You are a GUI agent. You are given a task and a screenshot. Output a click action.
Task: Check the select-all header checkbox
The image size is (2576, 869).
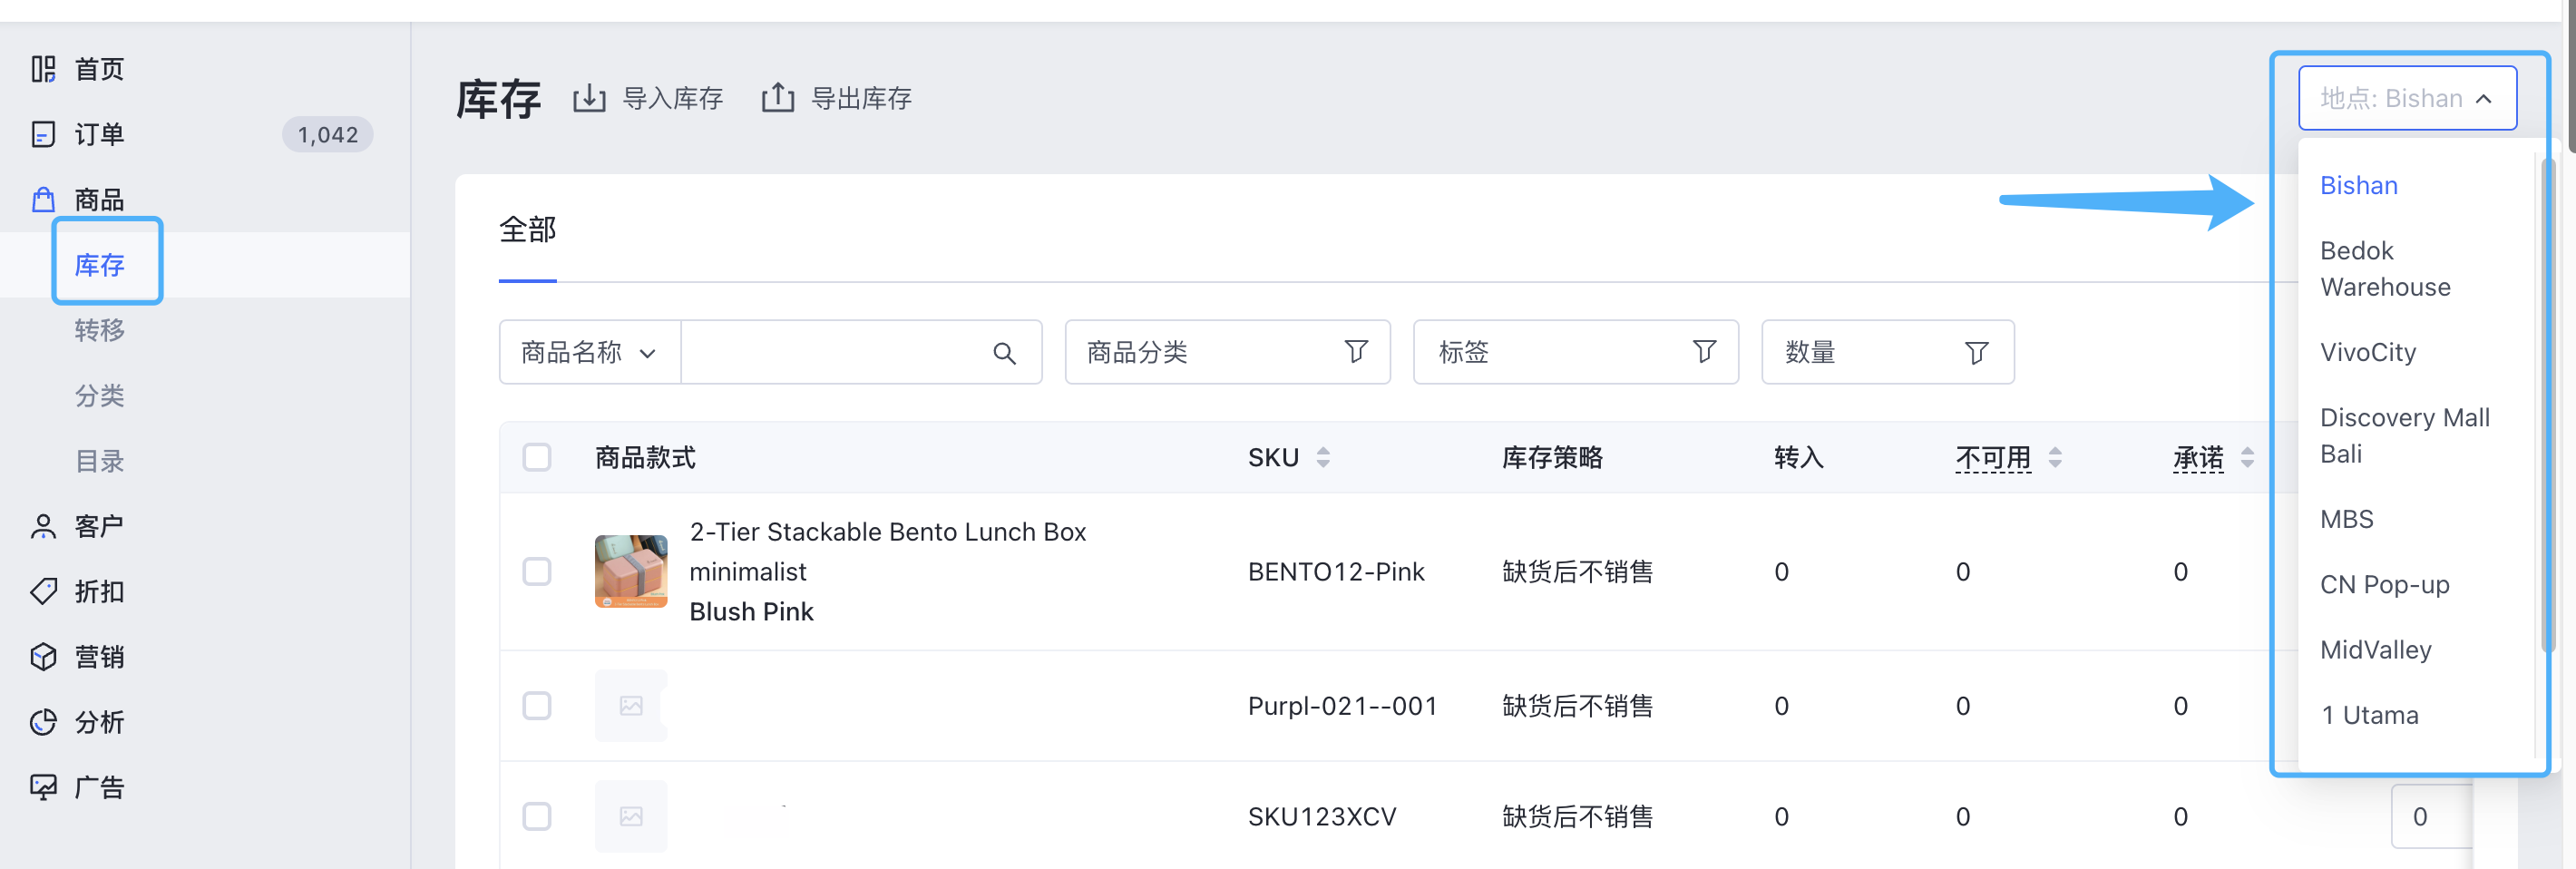coord(537,458)
